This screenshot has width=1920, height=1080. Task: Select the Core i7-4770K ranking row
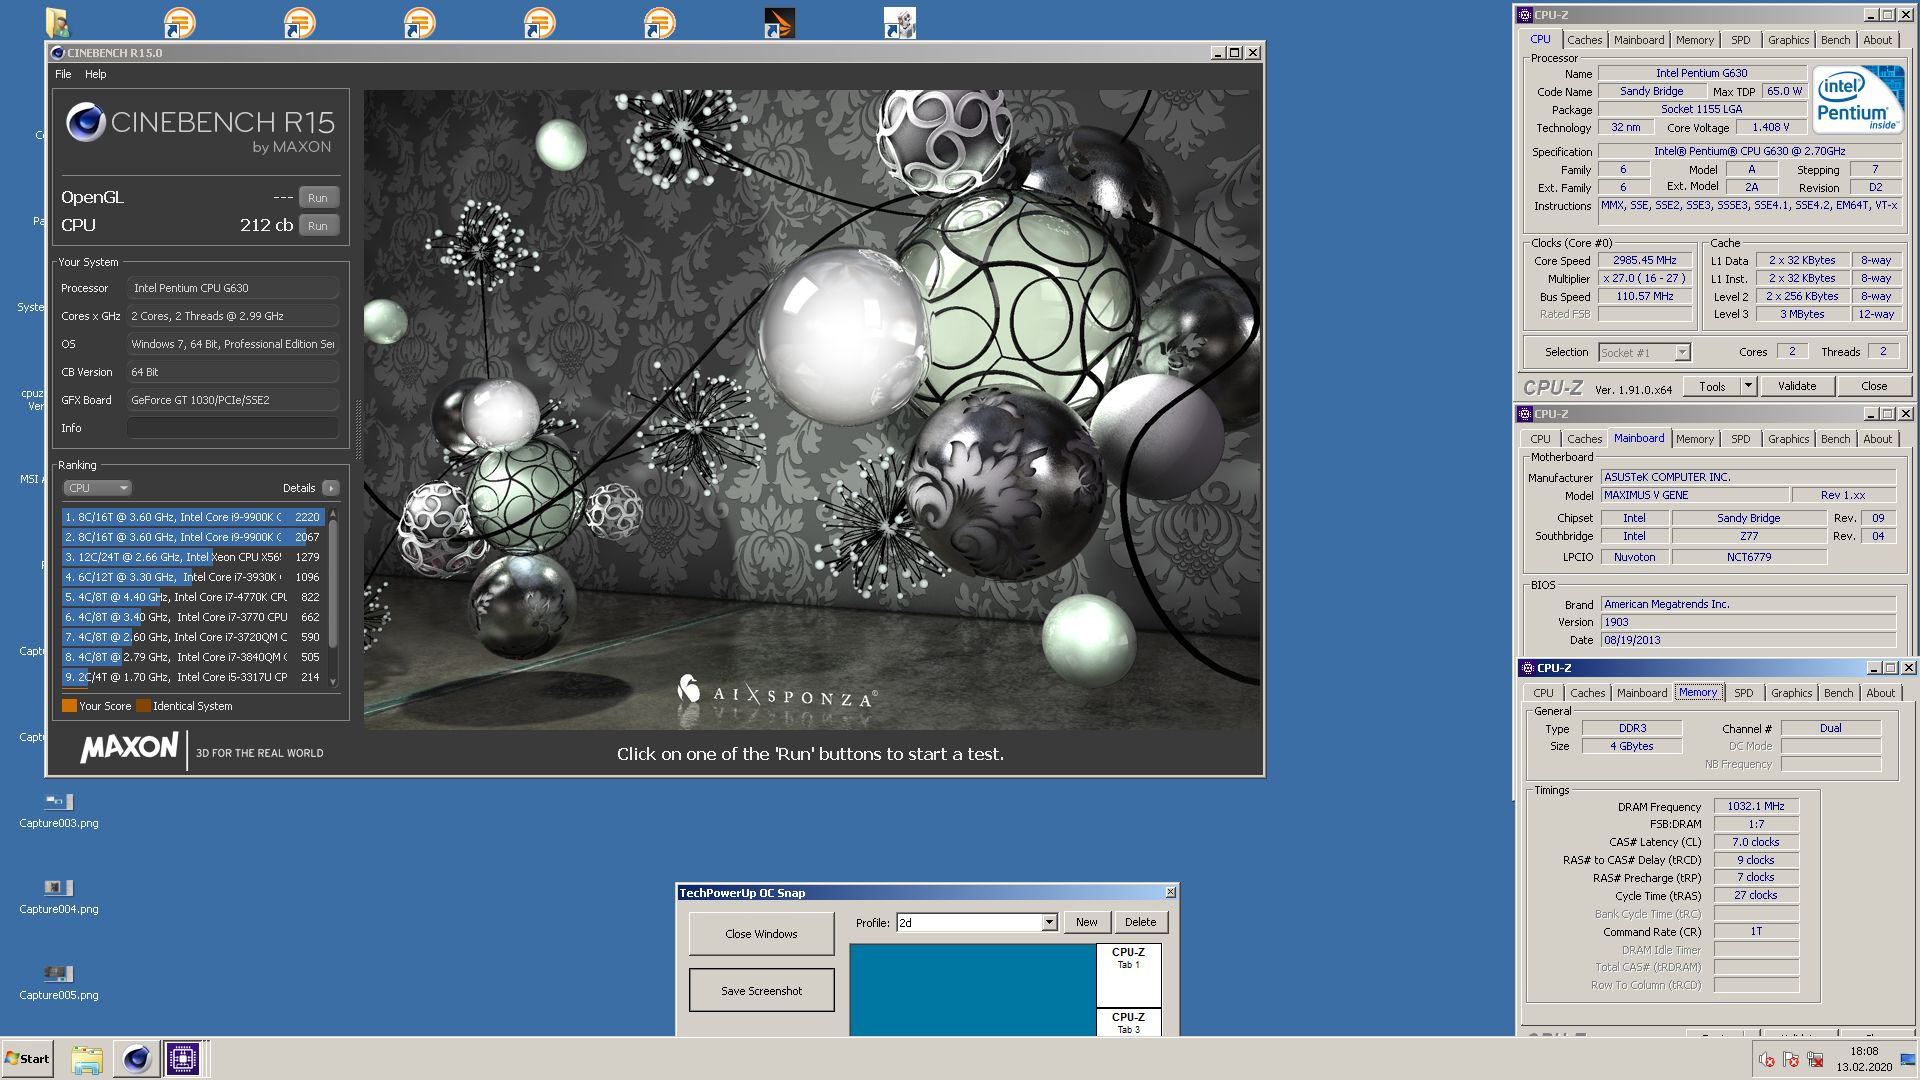click(192, 597)
